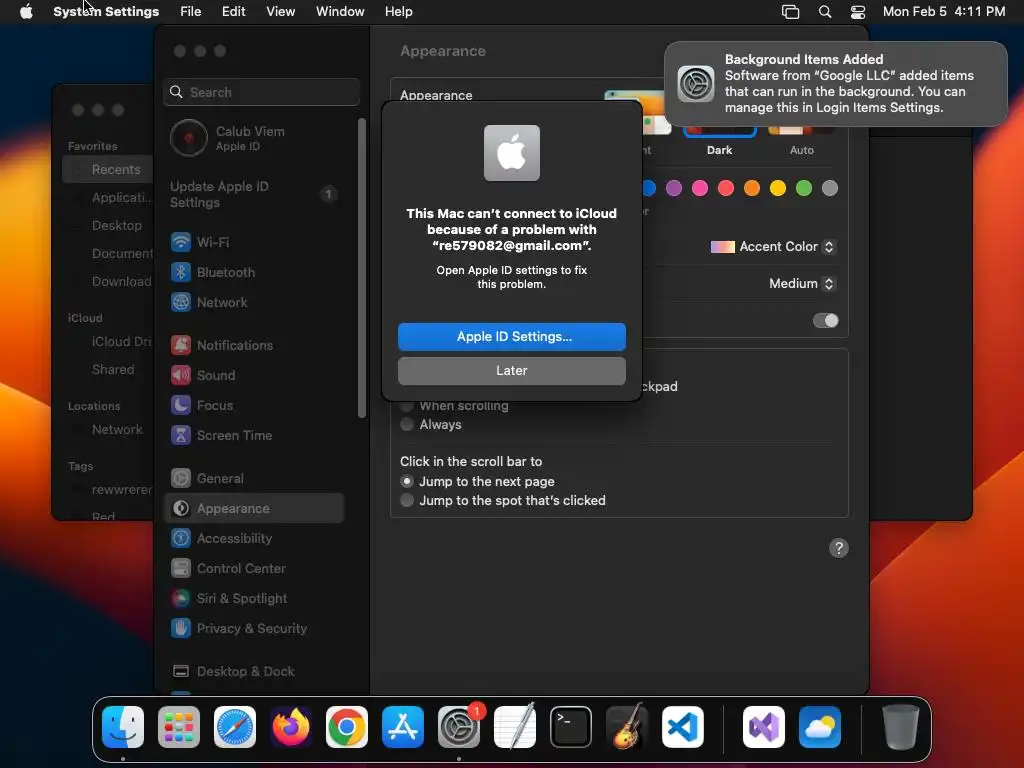Launch Google Chrome from the Dock
This screenshot has width=1024, height=768.
tap(347, 727)
